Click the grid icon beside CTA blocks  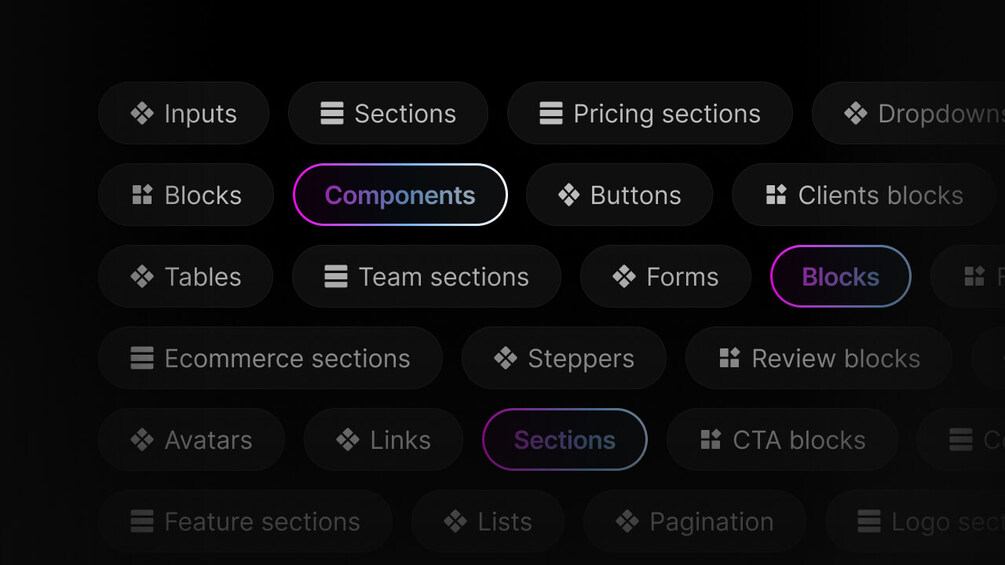point(710,440)
